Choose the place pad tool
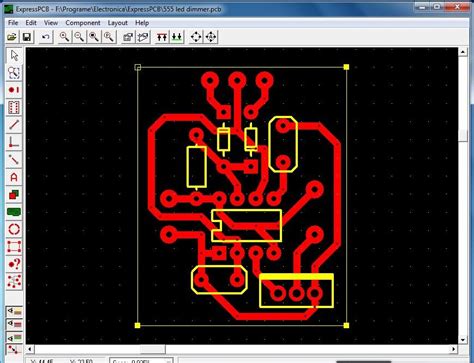474x363 pixels. click(x=14, y=90)
